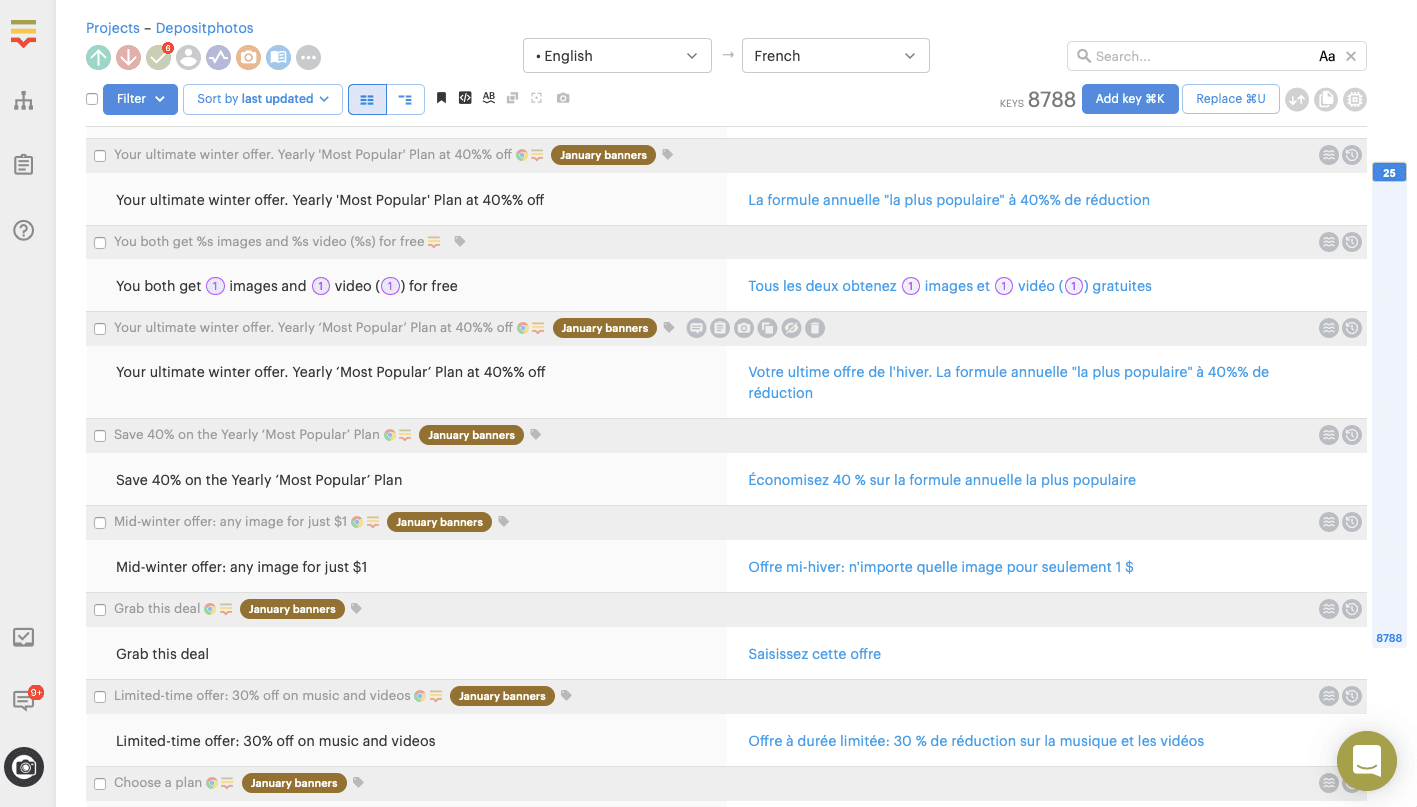Click the trash icon on the highlighted key row

tap(815, 328)
